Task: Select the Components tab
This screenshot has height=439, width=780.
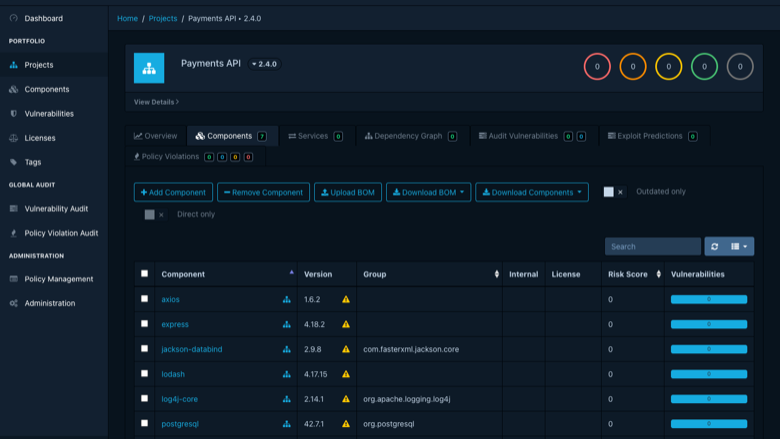Action: click(x=232, y=136)
